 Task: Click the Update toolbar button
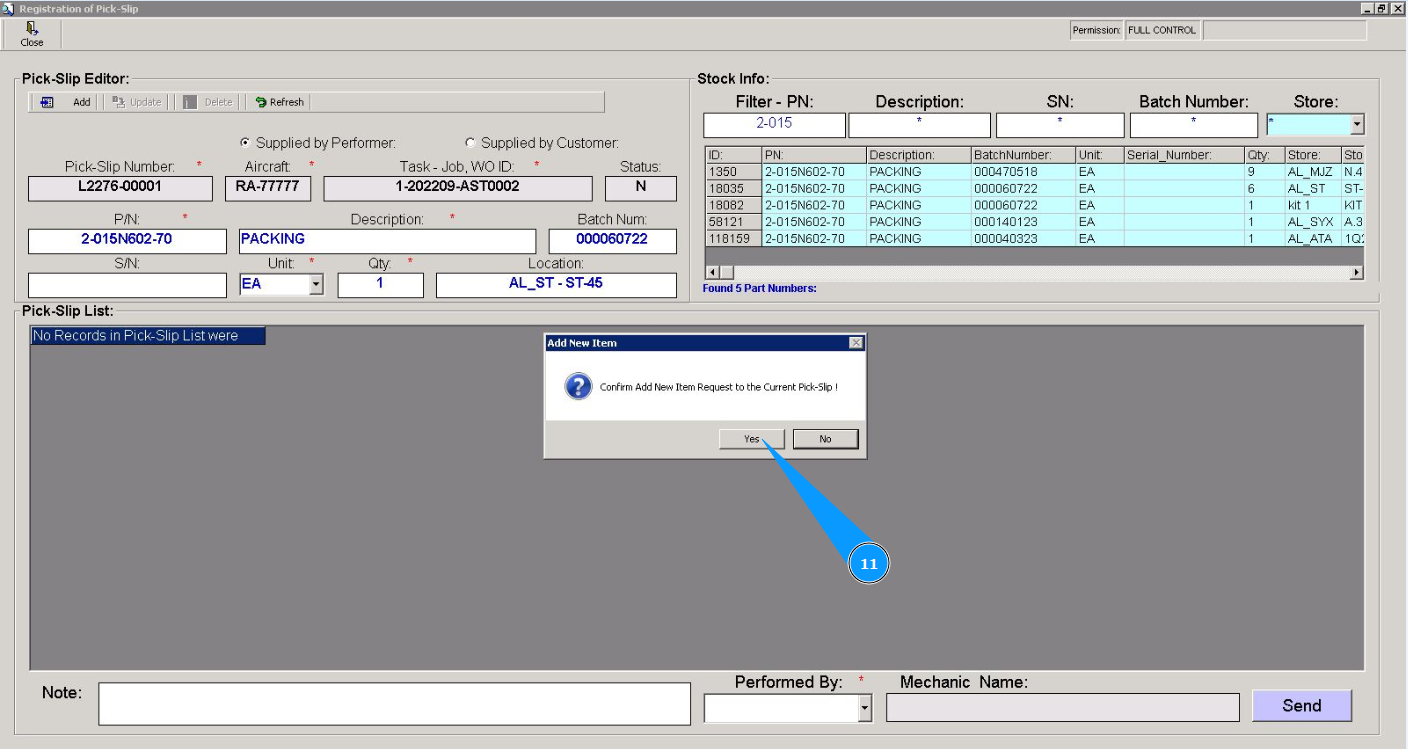click(136, 102)
